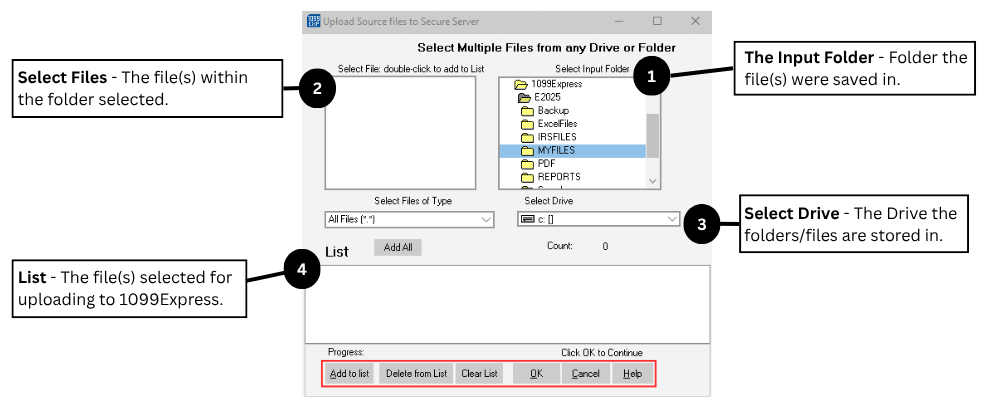
Task: Minimize the Upload Source files window
Action: point(619,22)
